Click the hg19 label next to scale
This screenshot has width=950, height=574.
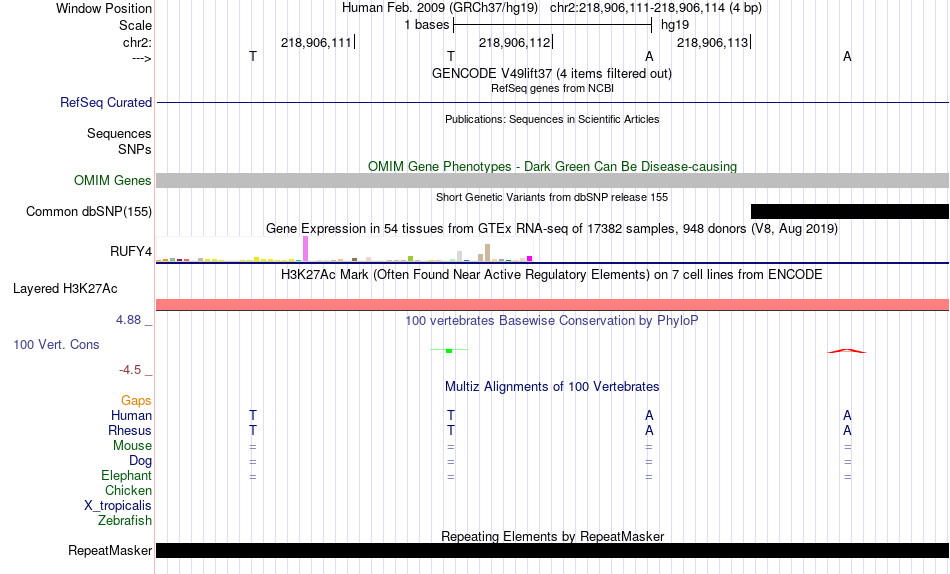coord(675,25)
